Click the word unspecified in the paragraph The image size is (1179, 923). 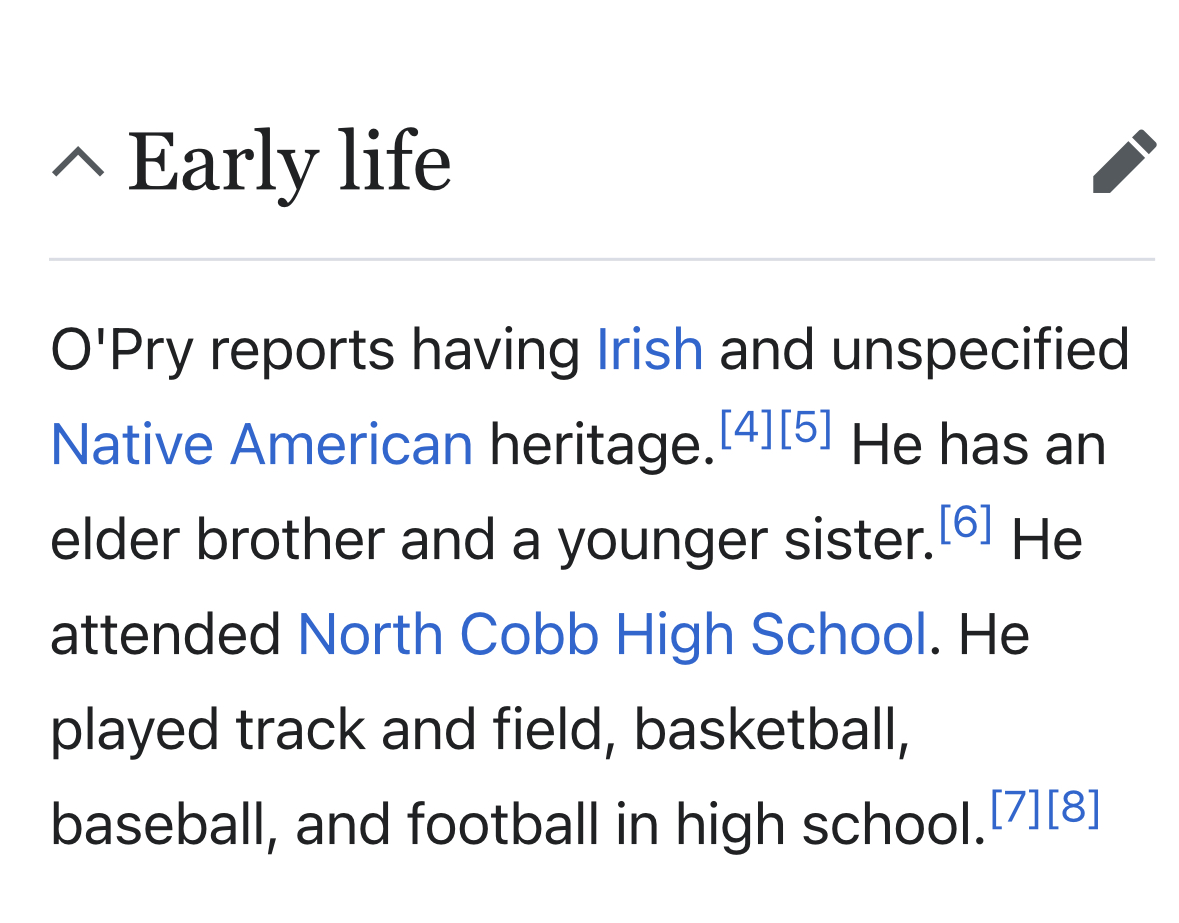979,350
